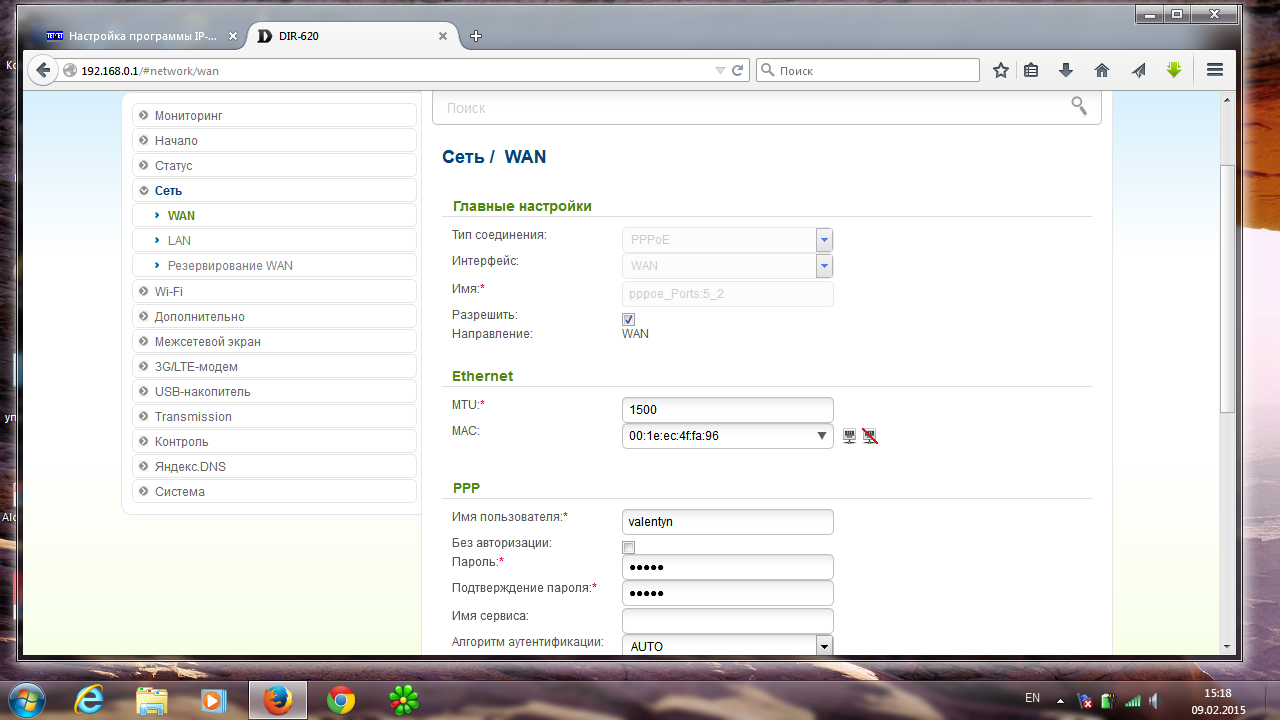Click the battery power tray icon
1280x720 pixels.
tap(1108, 700)
